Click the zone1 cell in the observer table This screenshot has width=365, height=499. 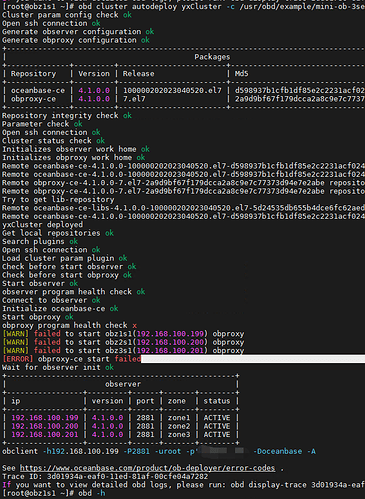tap(179, 418)
